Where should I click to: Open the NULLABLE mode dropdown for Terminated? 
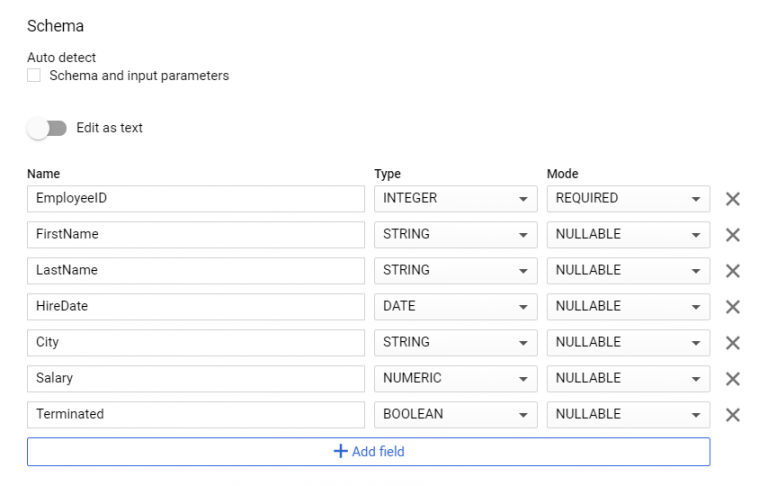[x=628, y=414]
